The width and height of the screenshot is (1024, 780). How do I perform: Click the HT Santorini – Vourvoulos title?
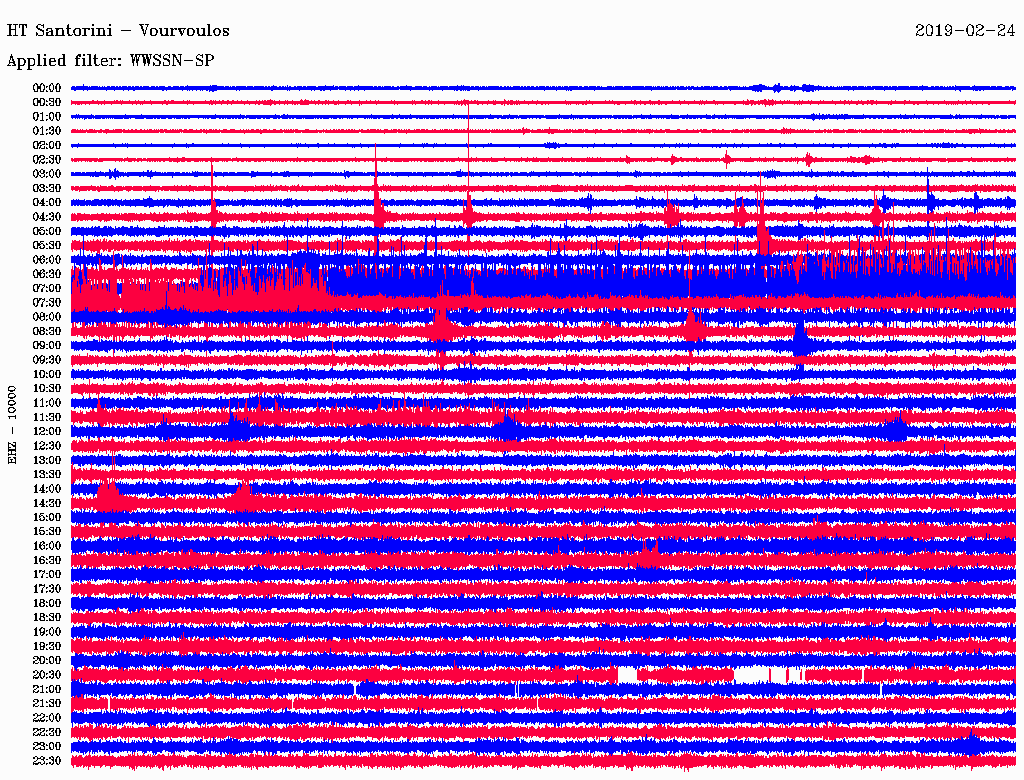point(118,31)
